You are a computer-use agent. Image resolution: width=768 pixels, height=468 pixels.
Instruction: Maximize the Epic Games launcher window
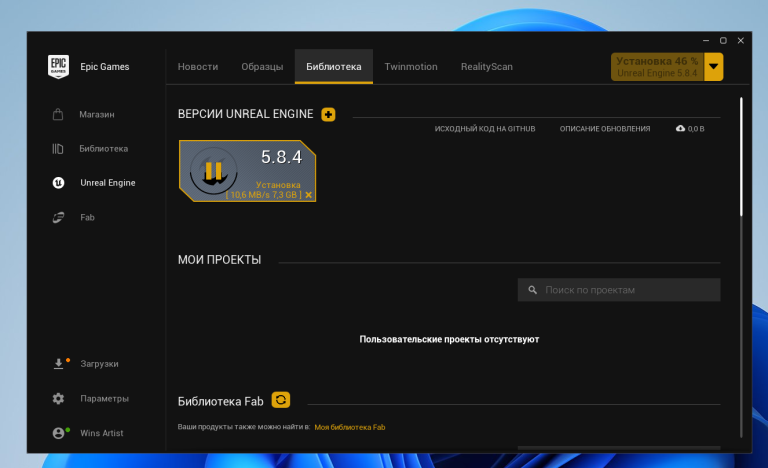tap(723, 41)
